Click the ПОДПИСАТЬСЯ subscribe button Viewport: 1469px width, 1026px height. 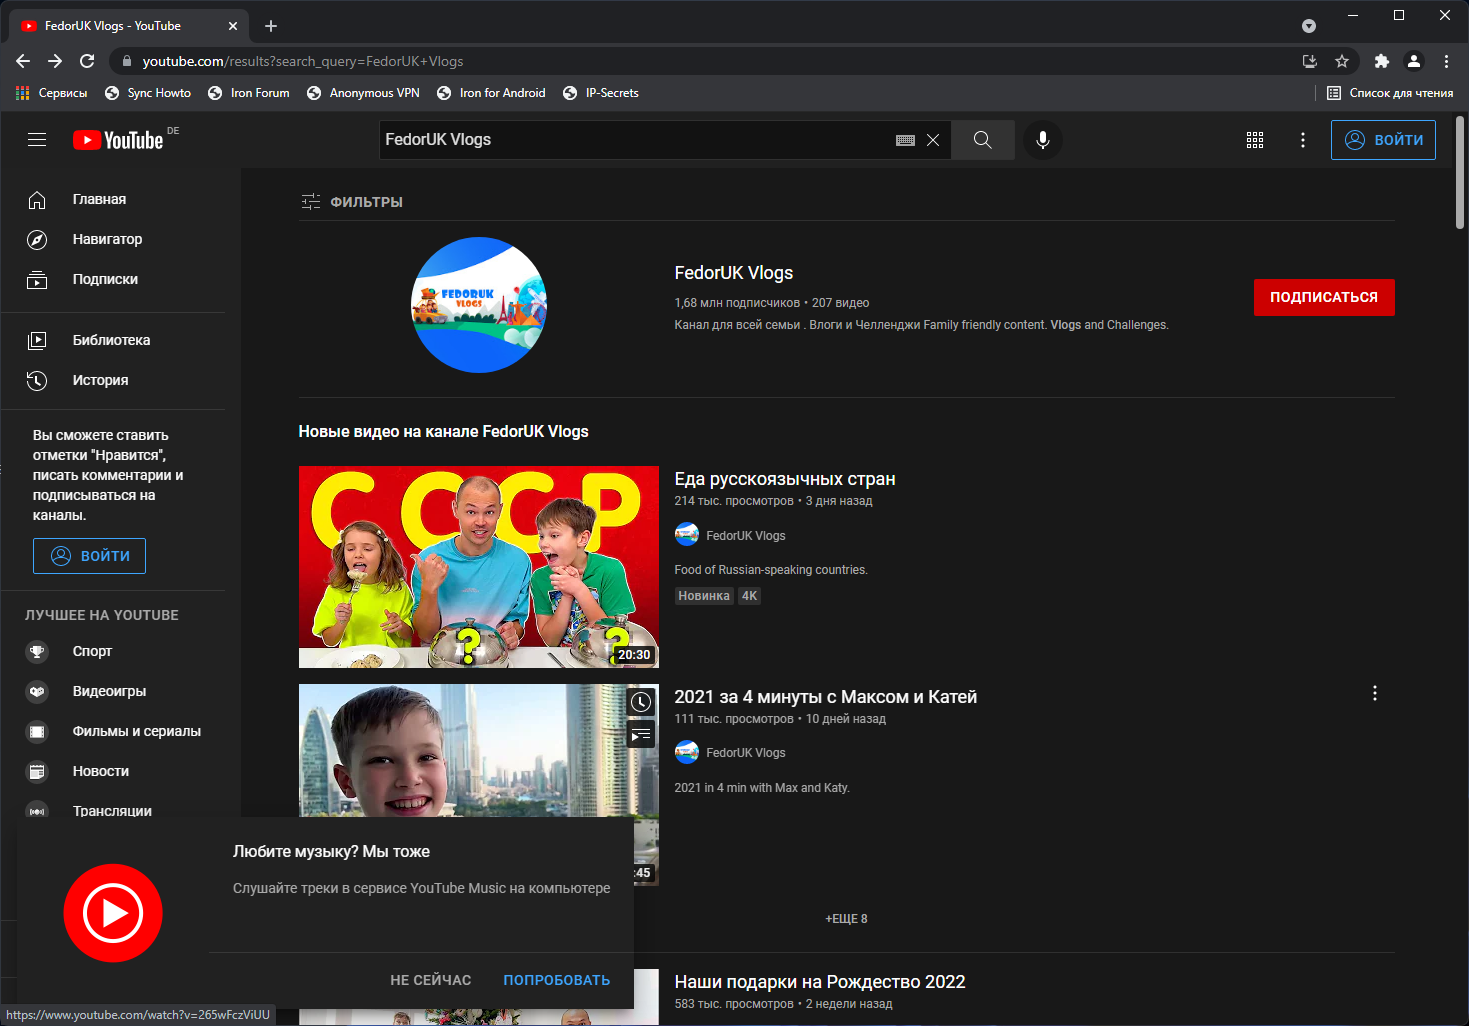point(1324,297)
